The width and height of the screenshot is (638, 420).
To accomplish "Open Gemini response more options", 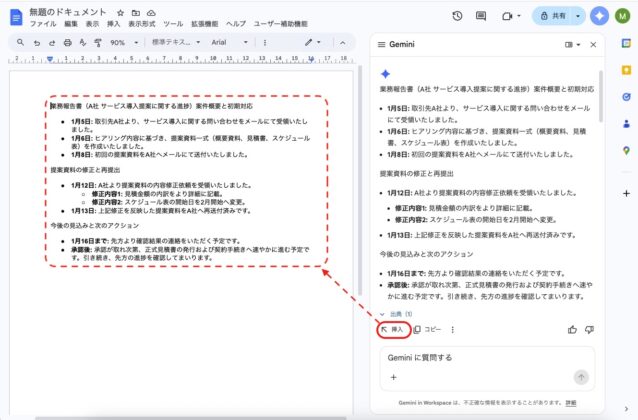I will (x=452, y=330).
